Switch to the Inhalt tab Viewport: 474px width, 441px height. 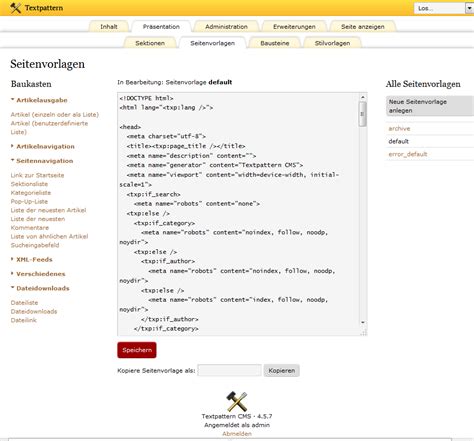tap(109, 27)
